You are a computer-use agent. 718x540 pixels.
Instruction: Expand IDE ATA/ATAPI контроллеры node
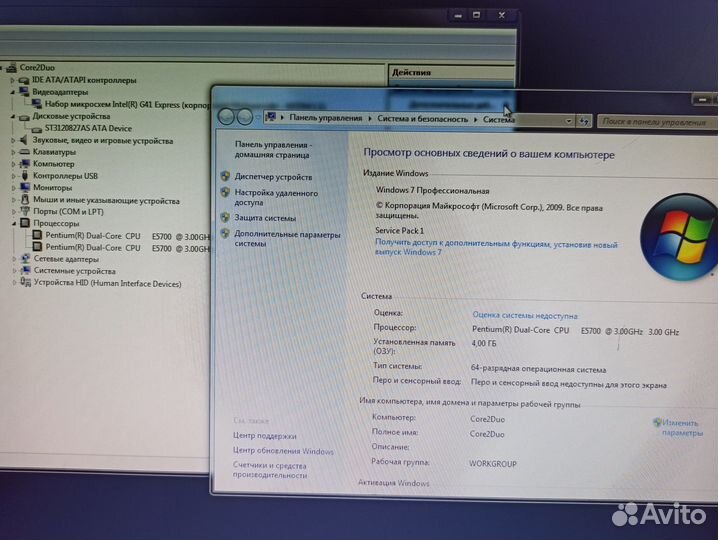13,81
